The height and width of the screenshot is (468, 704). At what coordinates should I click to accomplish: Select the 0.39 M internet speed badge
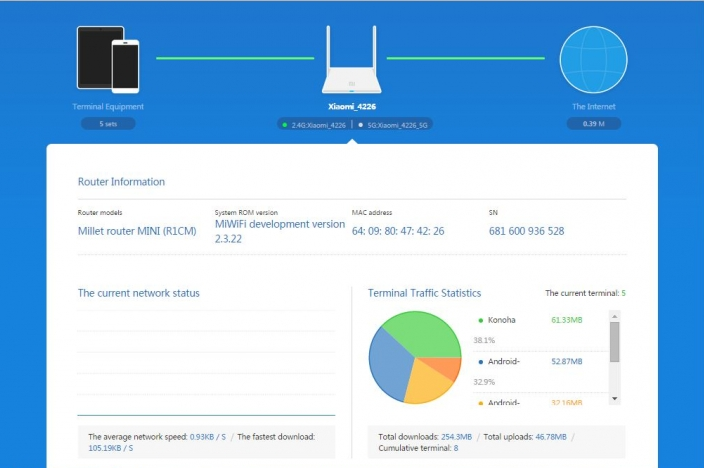point(594,124)
